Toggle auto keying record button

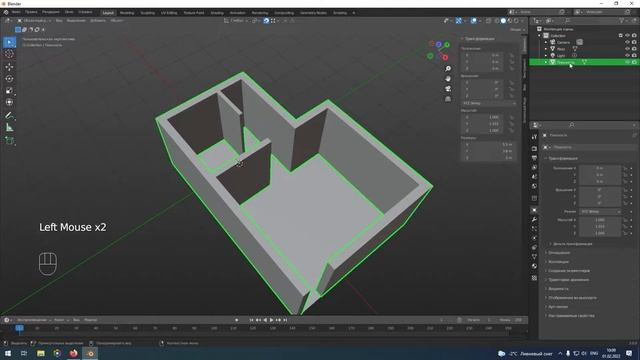237,320
